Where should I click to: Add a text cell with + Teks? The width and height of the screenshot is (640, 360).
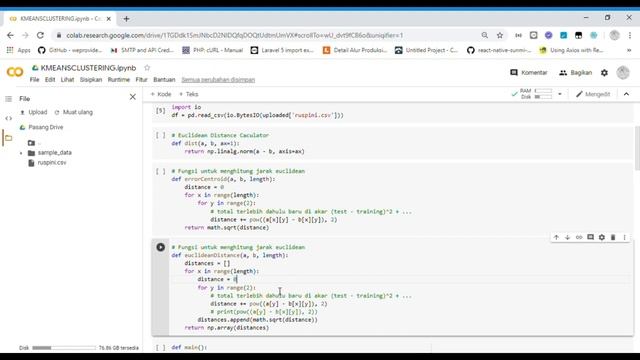point(189,94)
